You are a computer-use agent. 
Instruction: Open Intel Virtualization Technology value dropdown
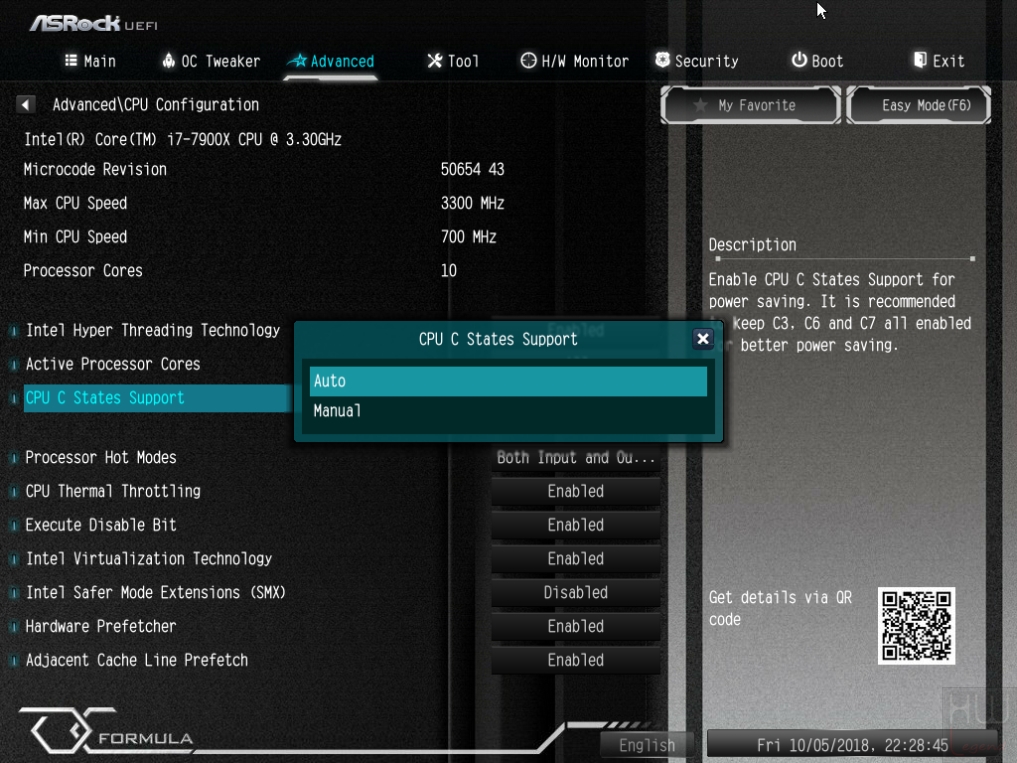tap(575, 559)
